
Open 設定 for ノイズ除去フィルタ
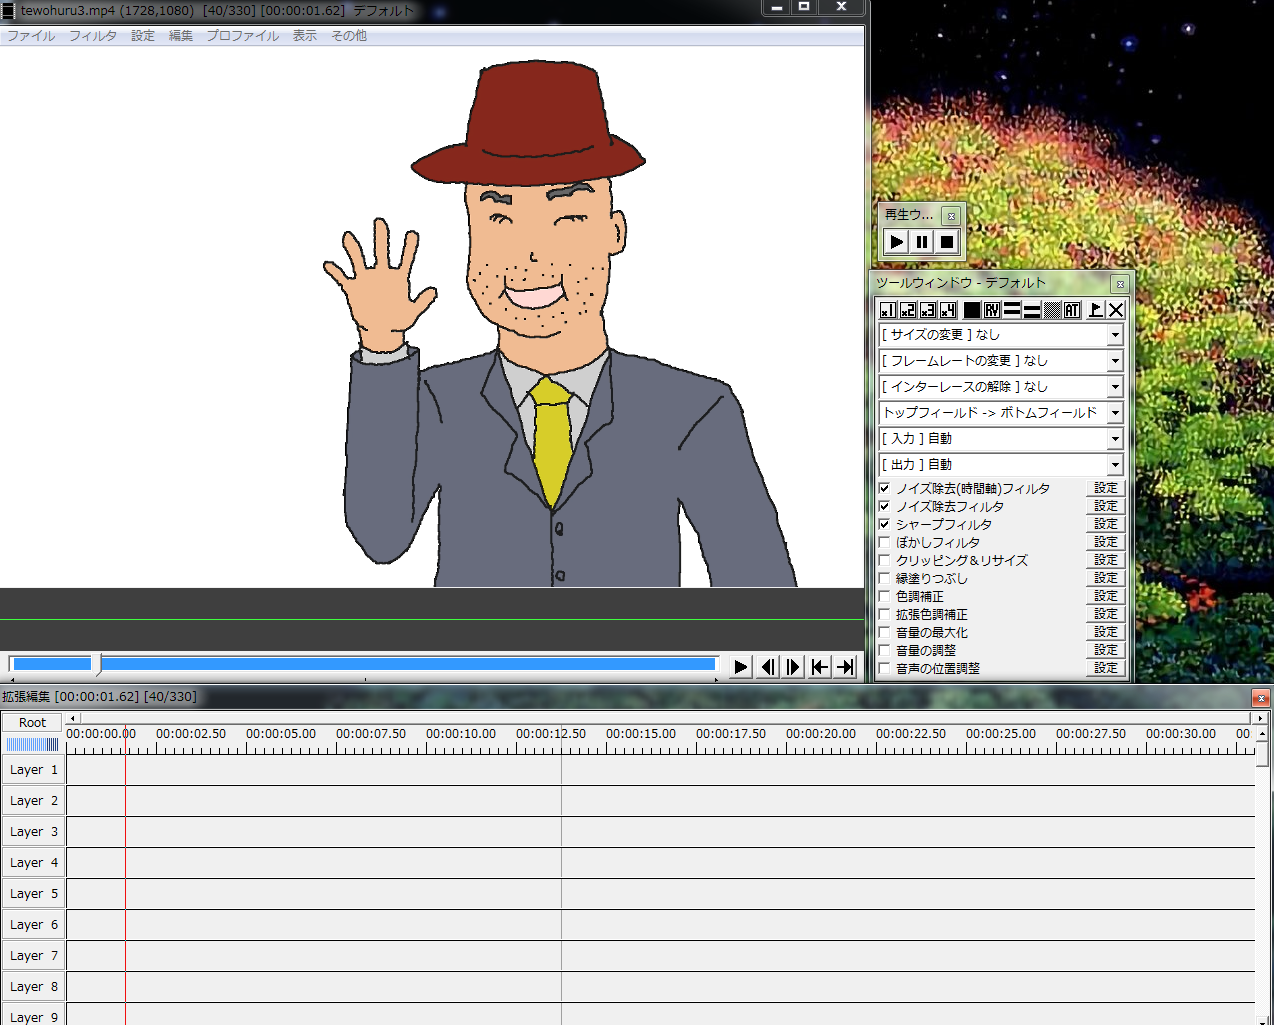(x=1106, y=506)
